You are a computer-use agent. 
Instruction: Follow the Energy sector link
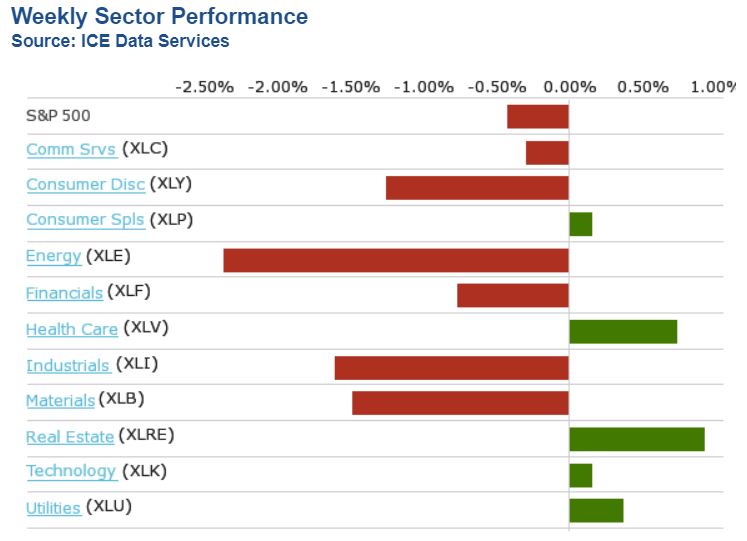[53, 257]
